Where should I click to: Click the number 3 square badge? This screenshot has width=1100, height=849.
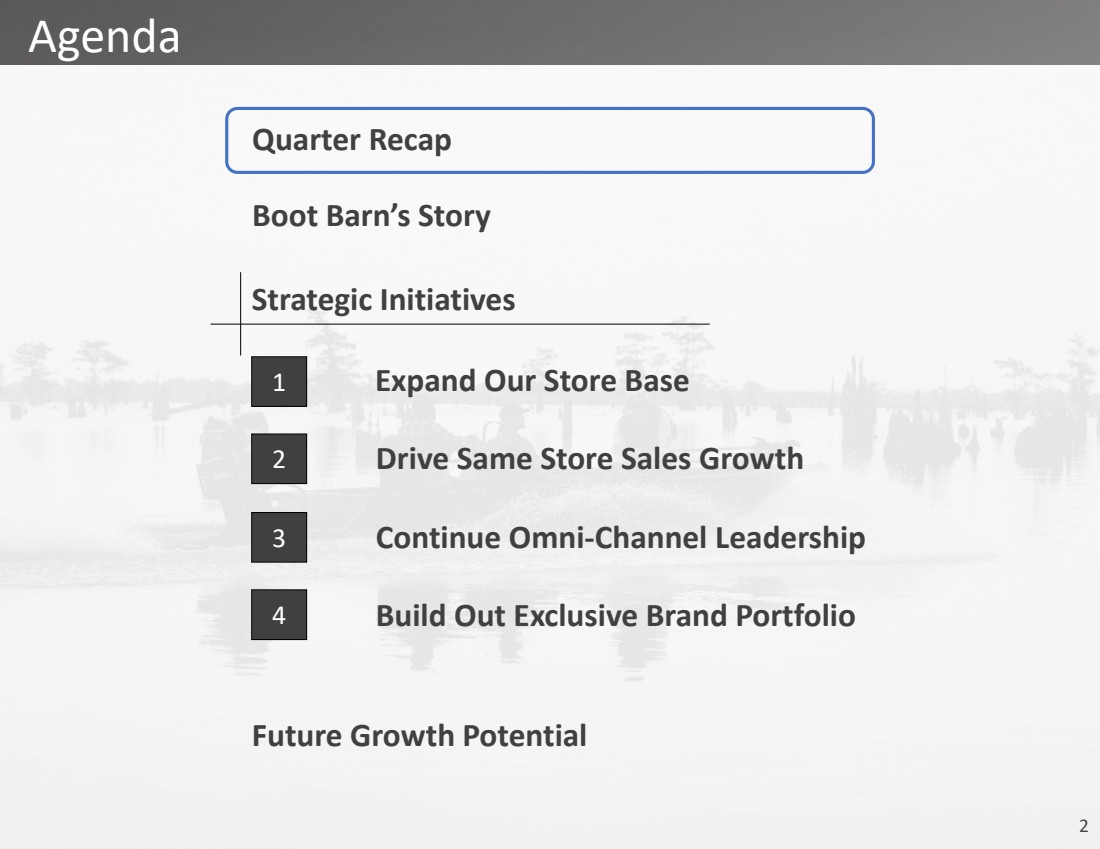tap(279, 538)
